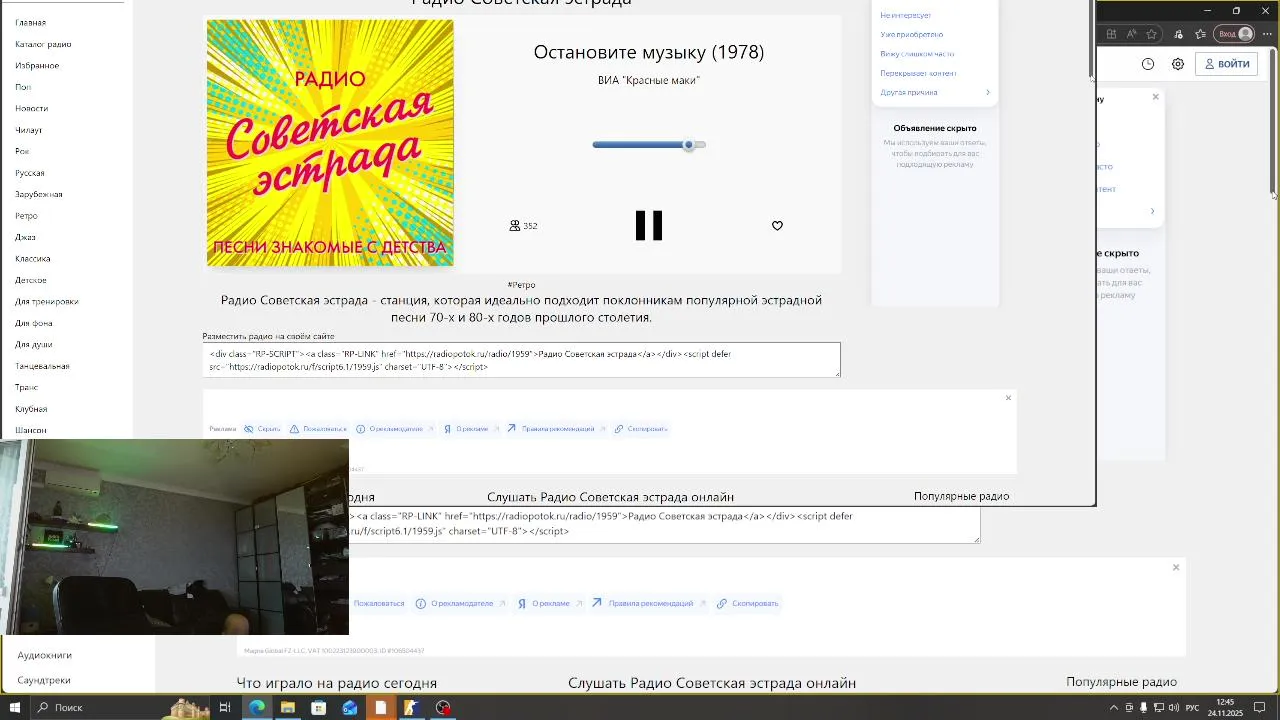Open 'О рекламе' Yandex icon in front ad bar
Viewport: 1280px width, 720px height.
click(448, 429)
